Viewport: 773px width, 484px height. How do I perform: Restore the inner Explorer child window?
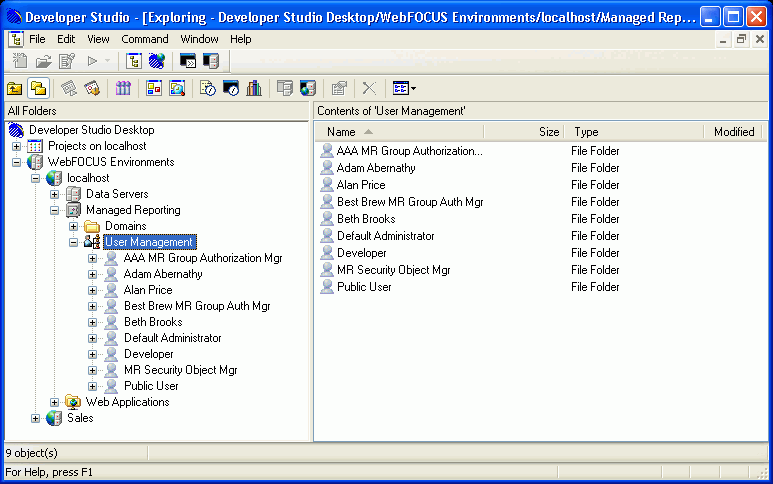741,39
